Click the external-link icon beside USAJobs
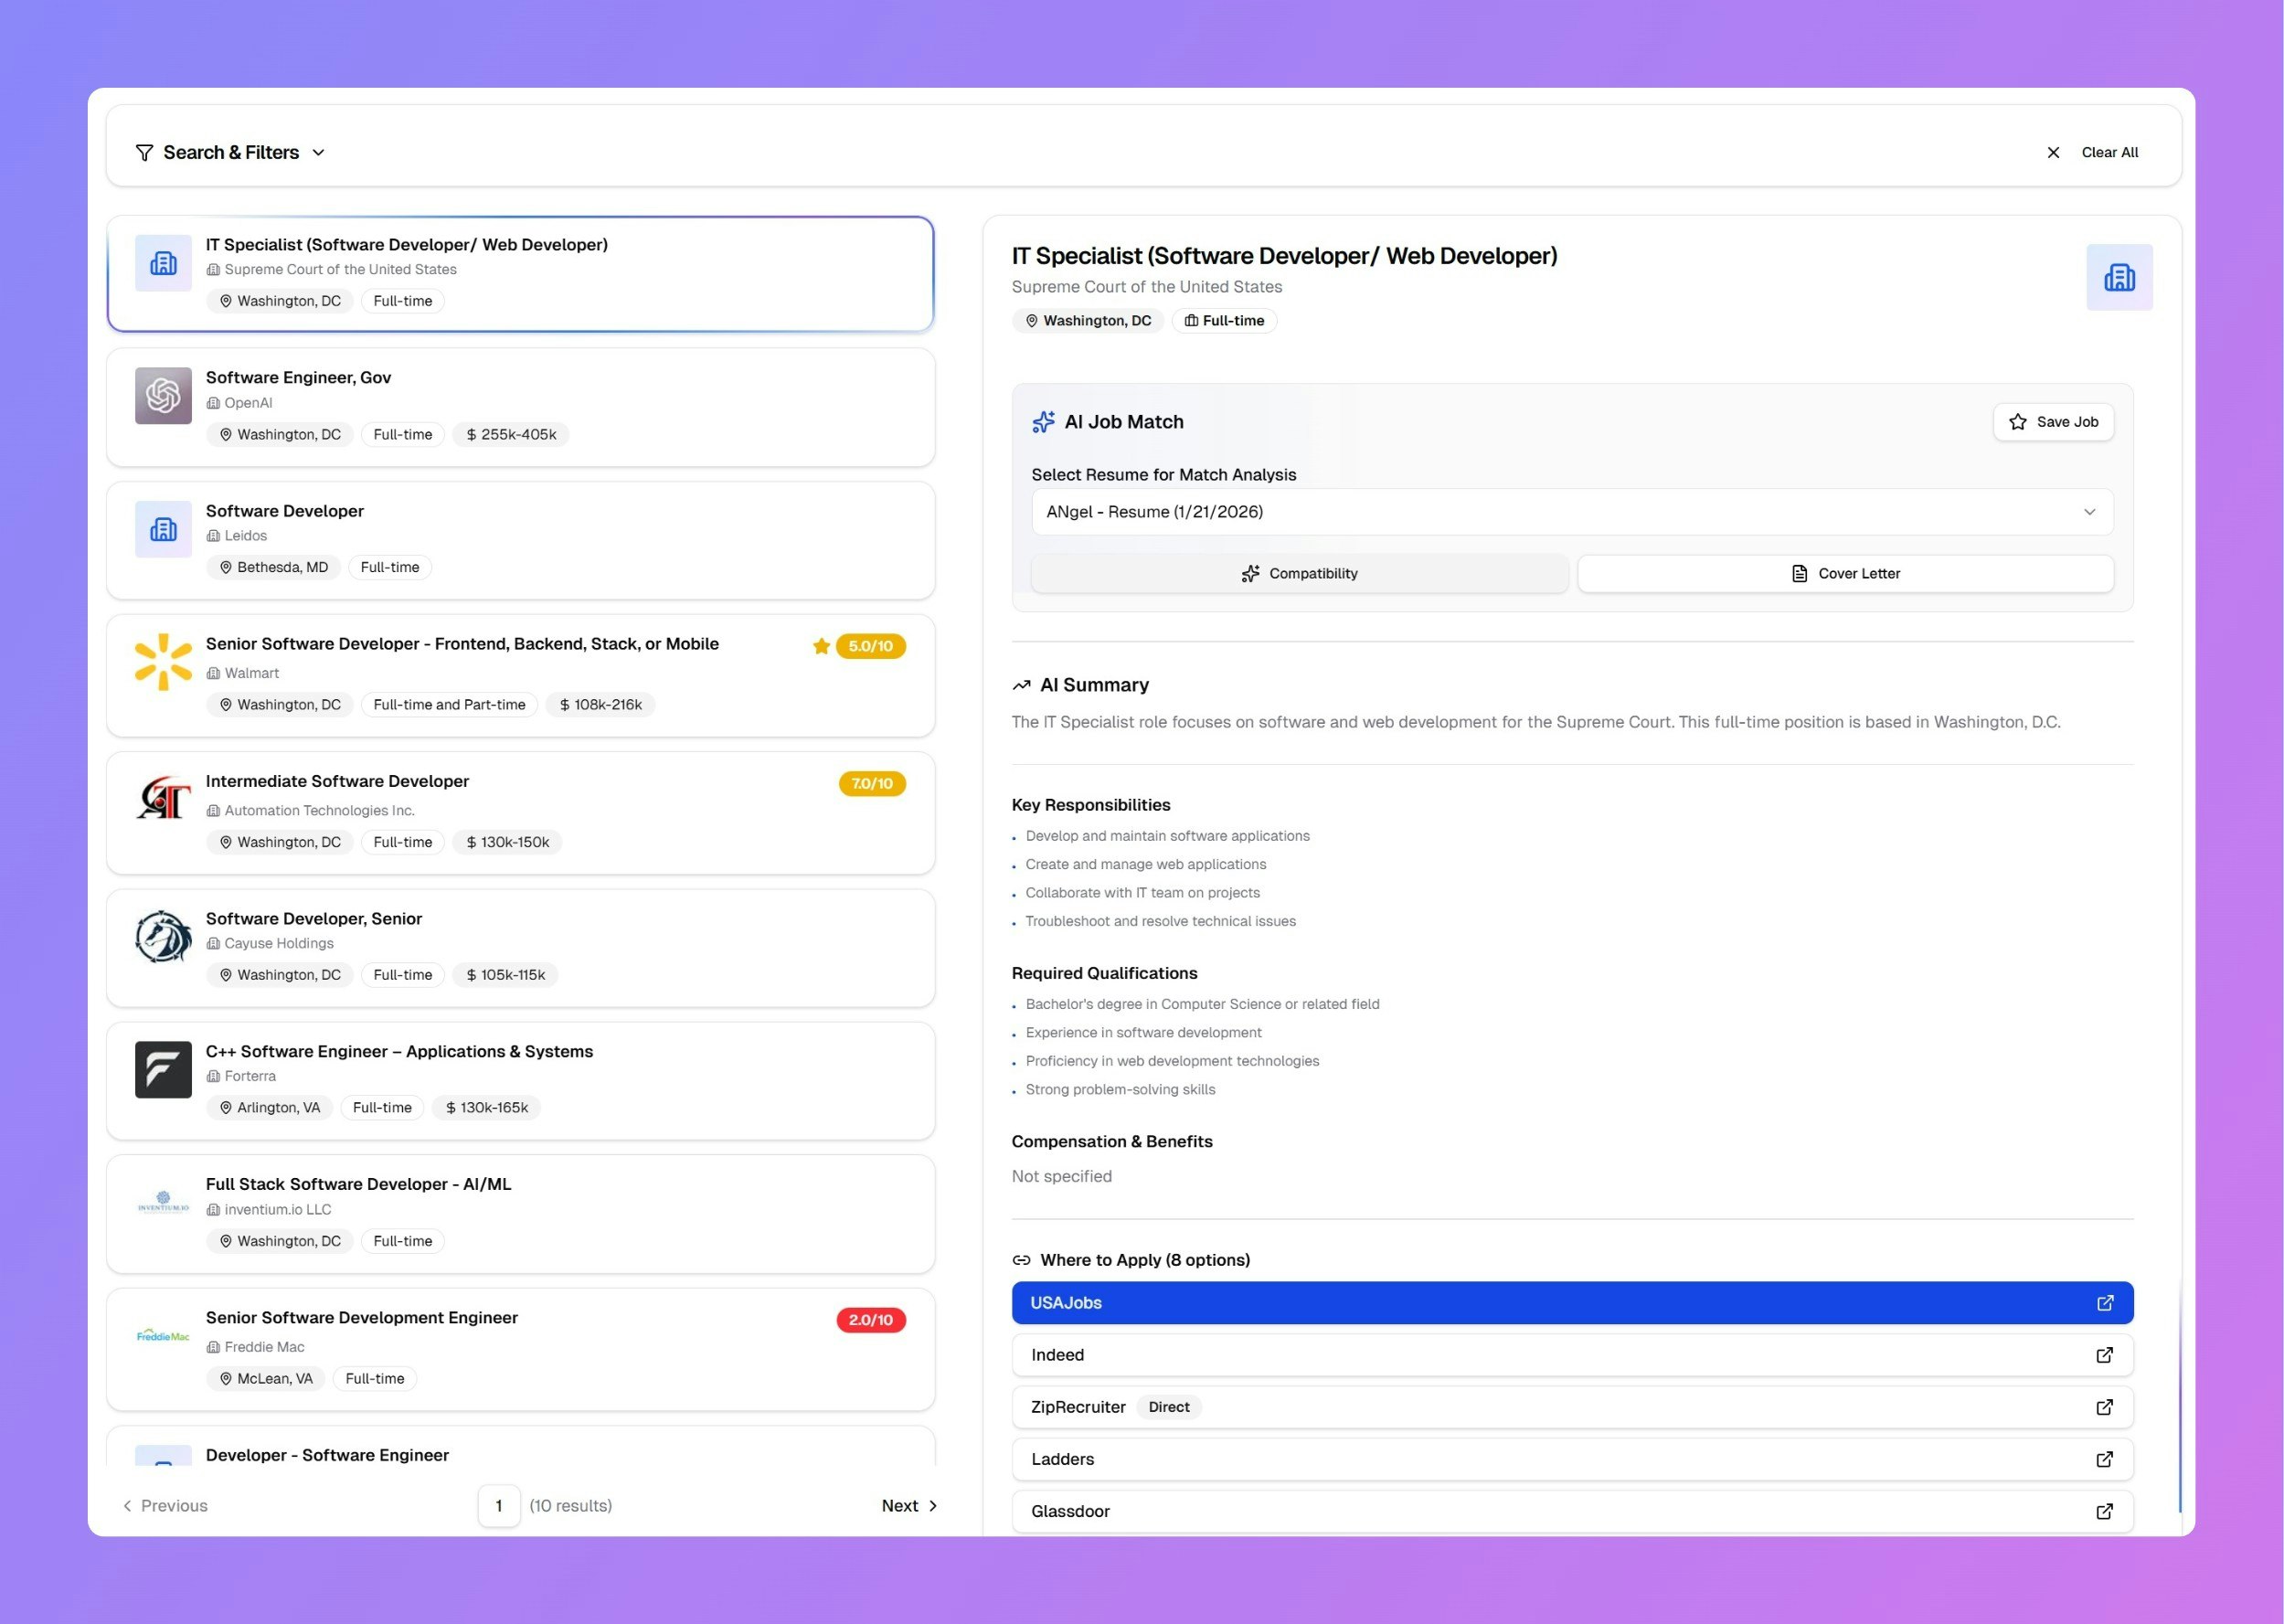This screenshot has width=2284, height=1624. (x=2104, y=1302)
